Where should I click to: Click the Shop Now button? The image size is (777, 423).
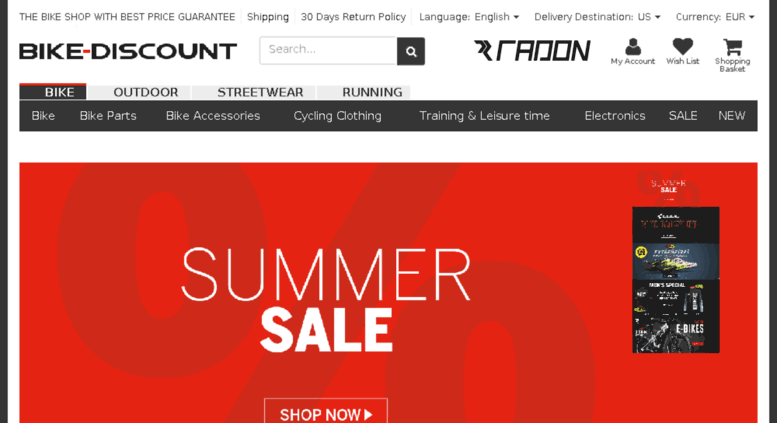[x=326, y=412]
